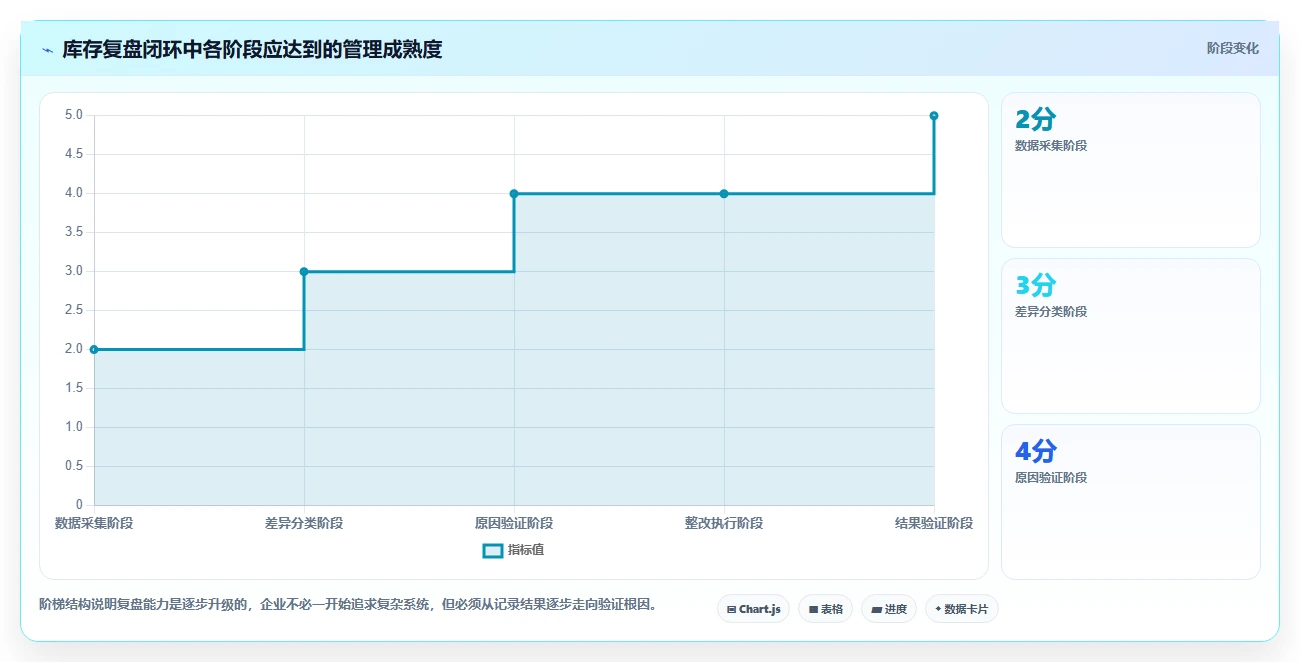Select the 表格 pill button
1300x662 pixels.
pyautogui.click(x=825, y=609)
